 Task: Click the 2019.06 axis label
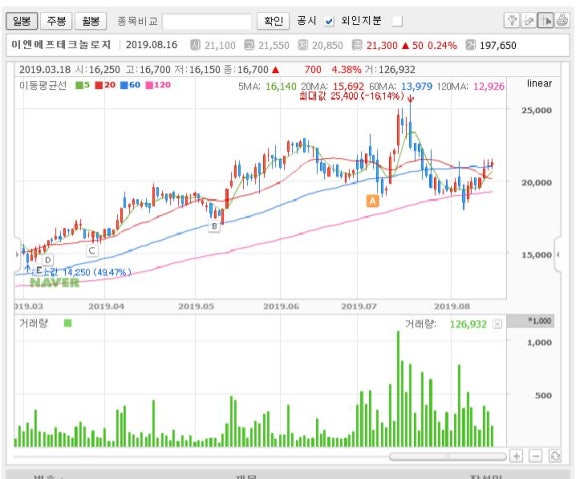tap(281, 307)
